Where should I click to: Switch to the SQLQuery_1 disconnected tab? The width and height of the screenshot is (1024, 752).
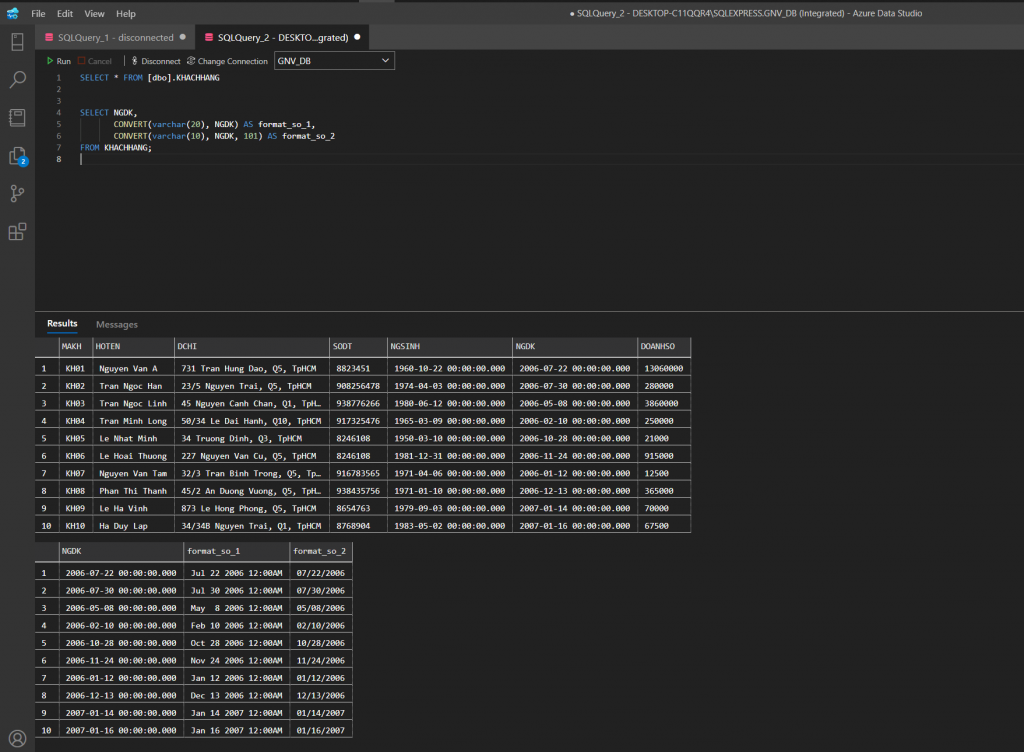[x=115, y=37]
